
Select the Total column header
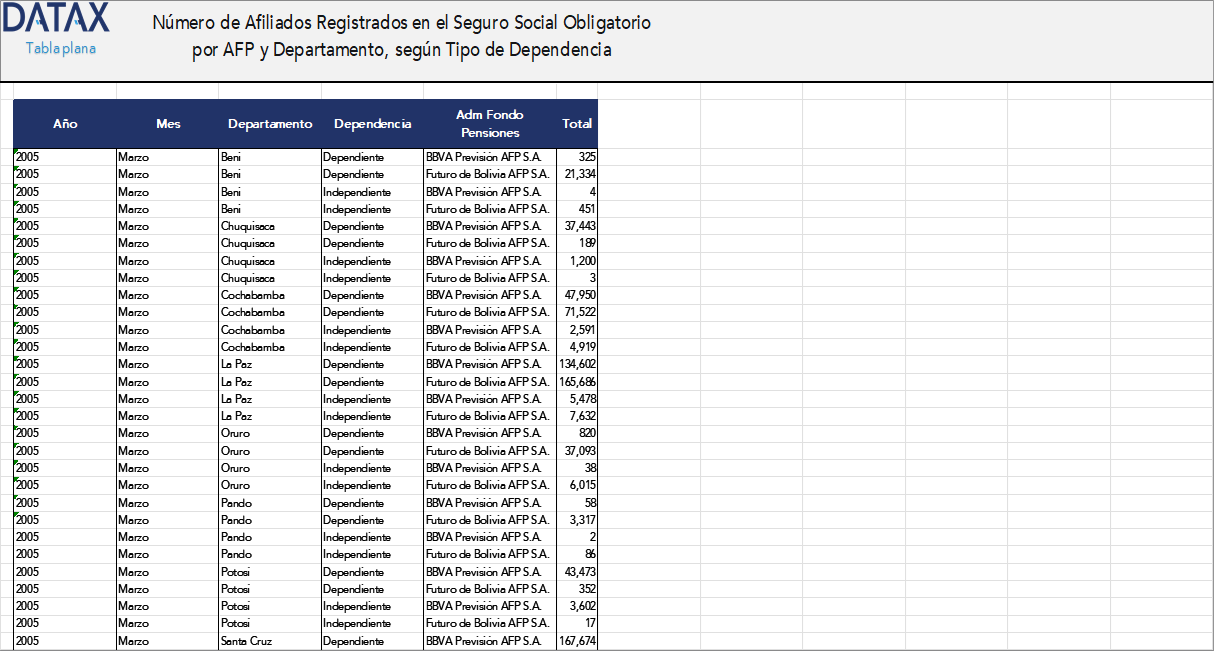pyautogui.click(x=577, y=123)
